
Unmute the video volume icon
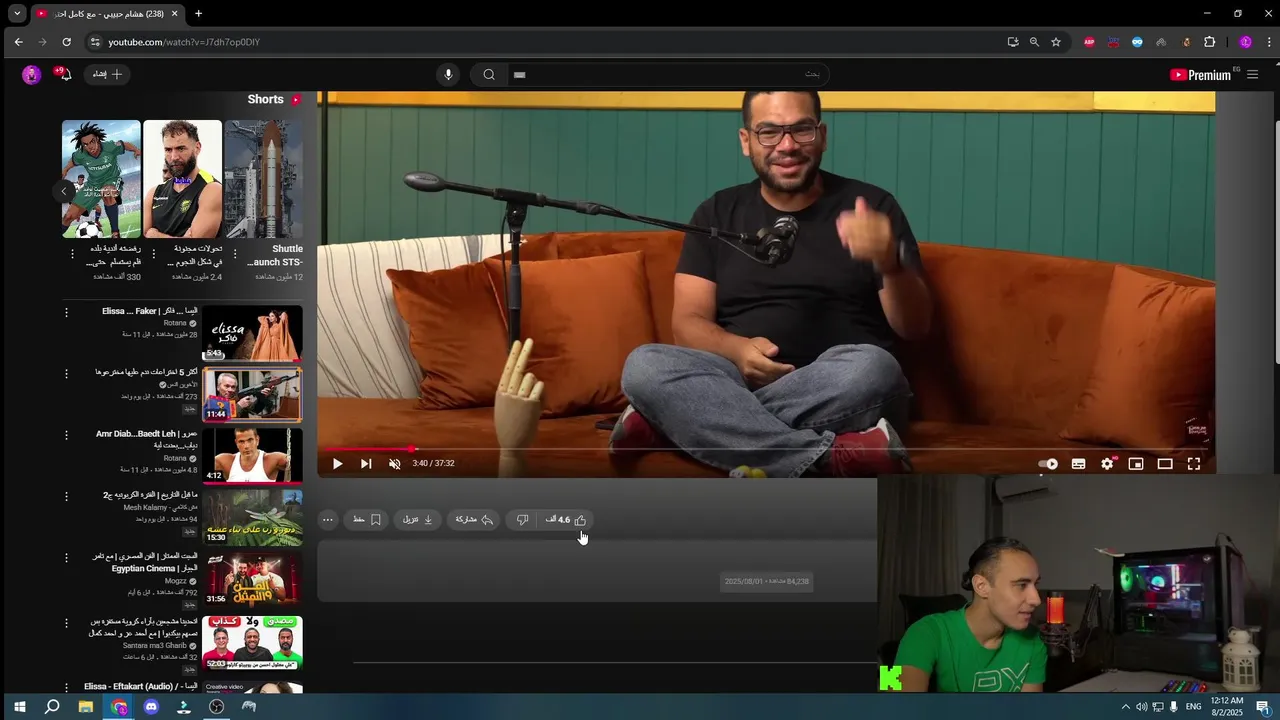(x=394, y=464)
